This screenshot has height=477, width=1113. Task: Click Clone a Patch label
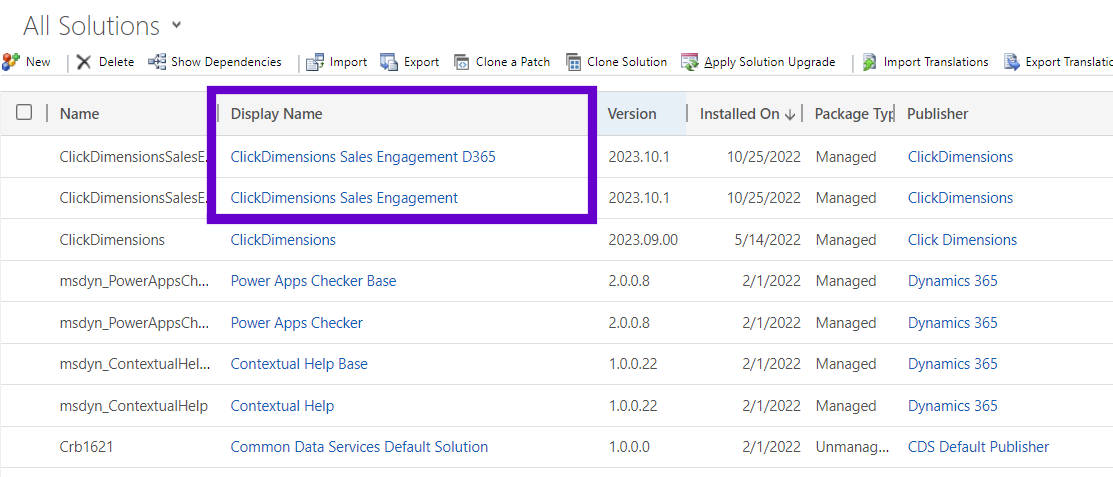(x=513, y=62)
